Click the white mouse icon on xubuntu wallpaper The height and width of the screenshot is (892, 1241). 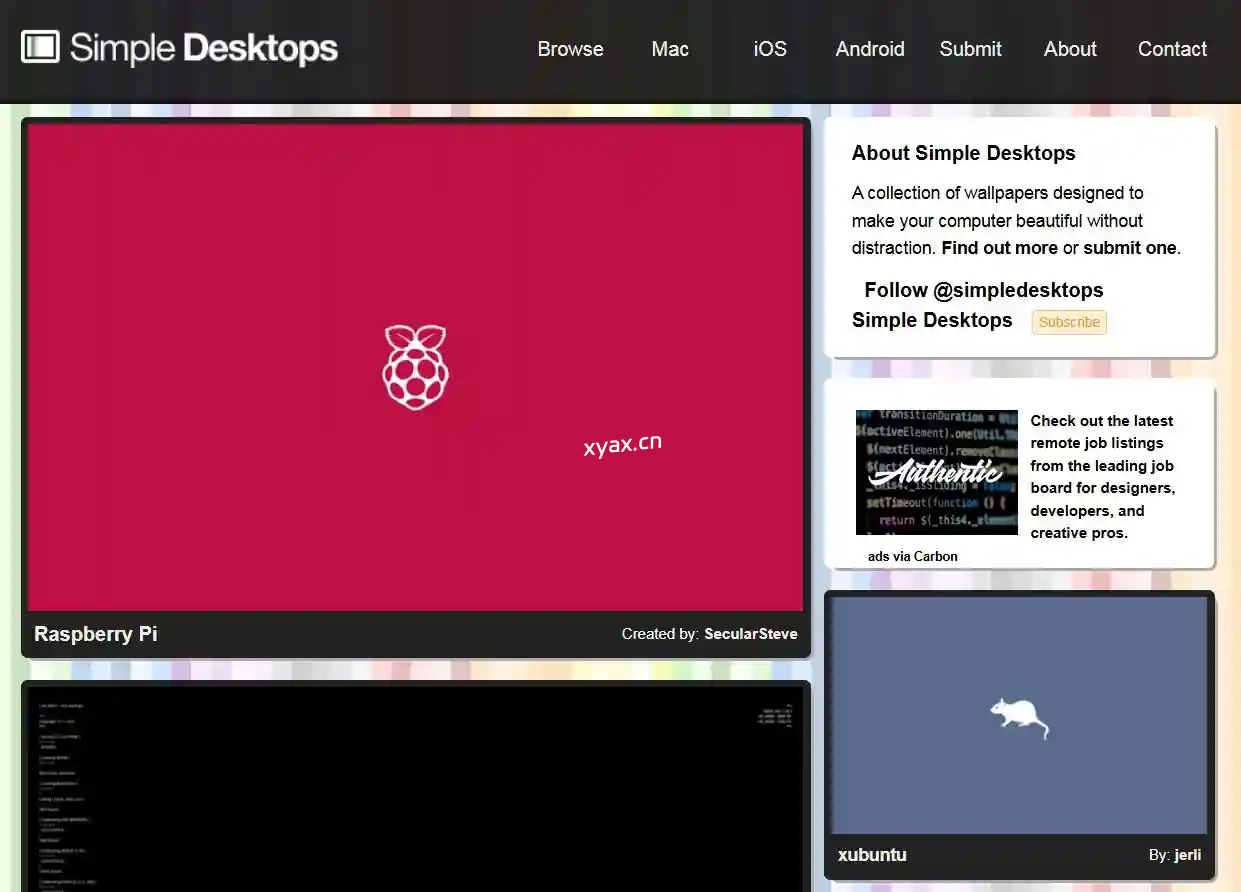coord(1018,718)
